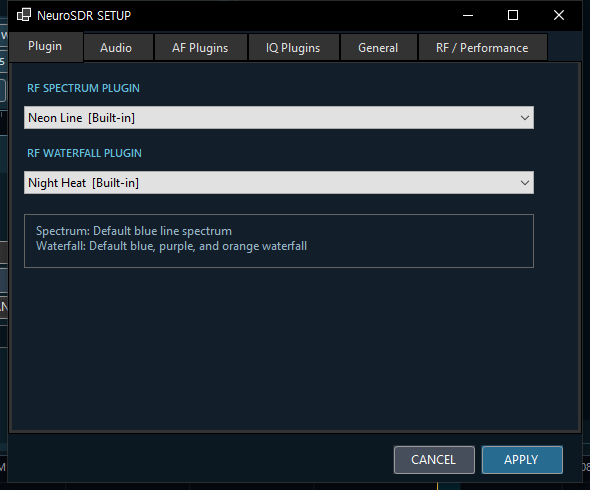Open the AF Plugins tab
Screen dimensions: 590x490
pos(201,47)
